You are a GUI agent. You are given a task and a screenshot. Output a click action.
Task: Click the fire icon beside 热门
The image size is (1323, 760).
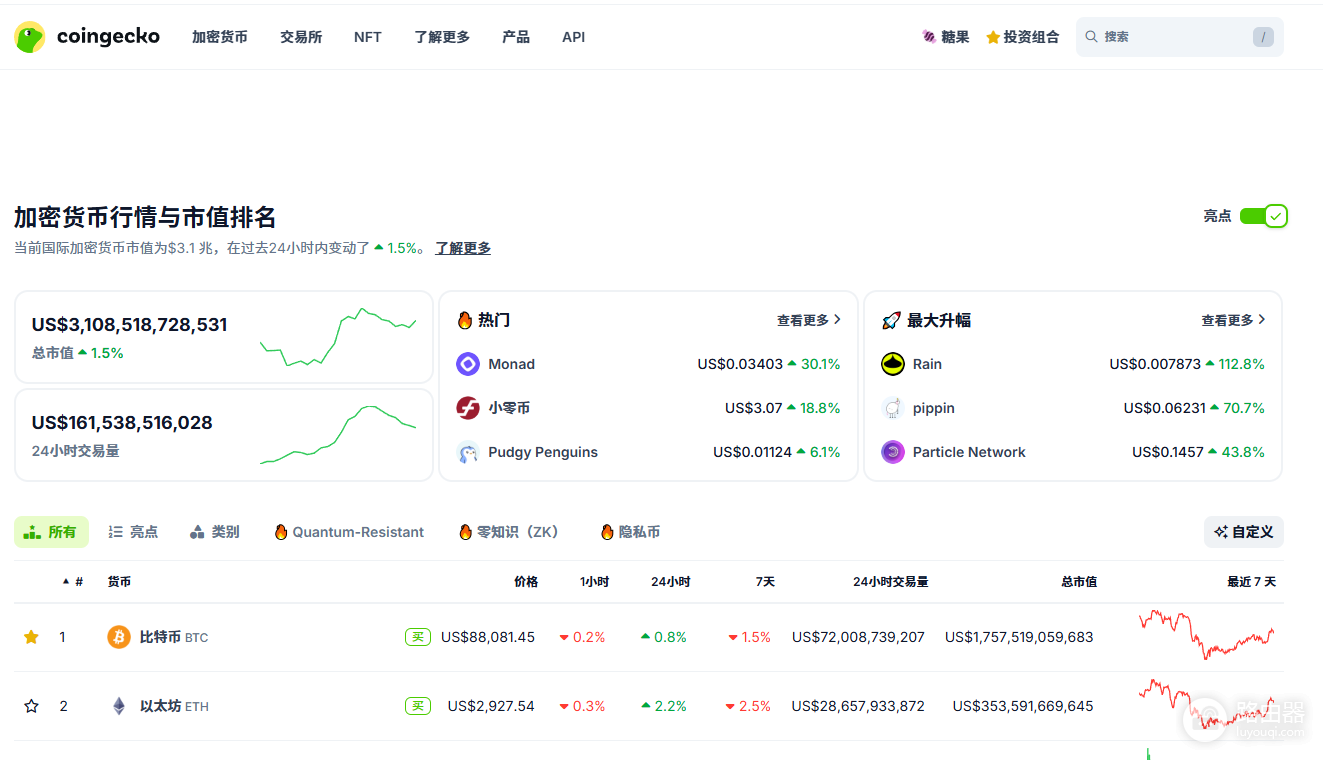(x=465, y=320)
